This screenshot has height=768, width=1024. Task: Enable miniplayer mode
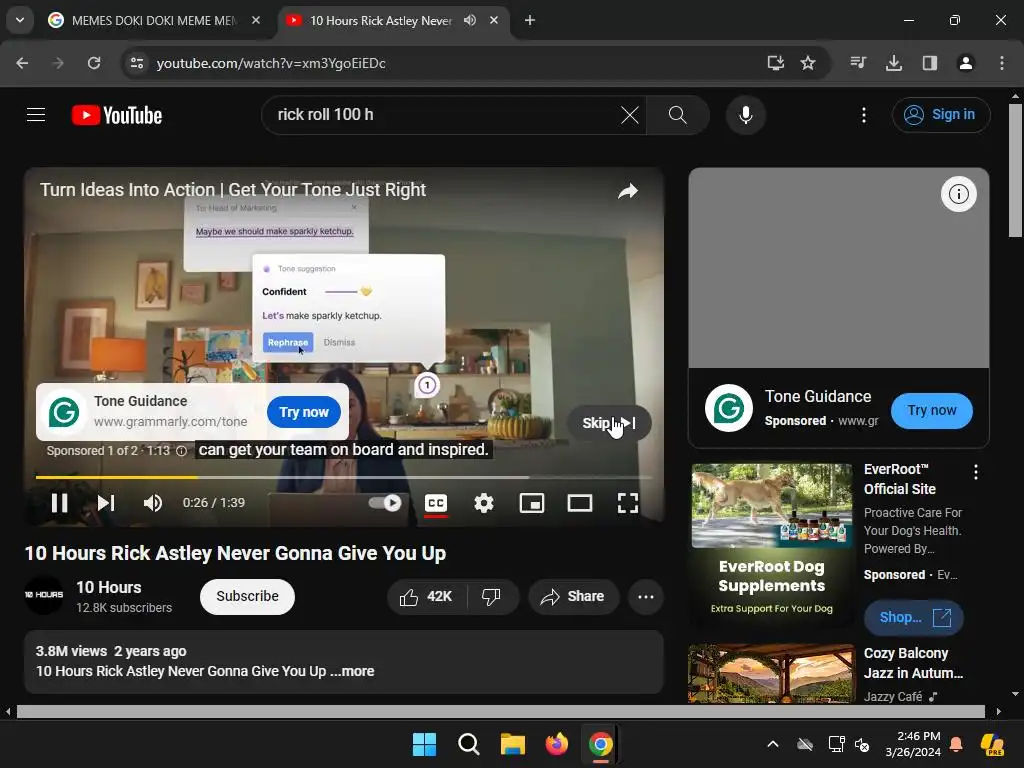[532, 503]
